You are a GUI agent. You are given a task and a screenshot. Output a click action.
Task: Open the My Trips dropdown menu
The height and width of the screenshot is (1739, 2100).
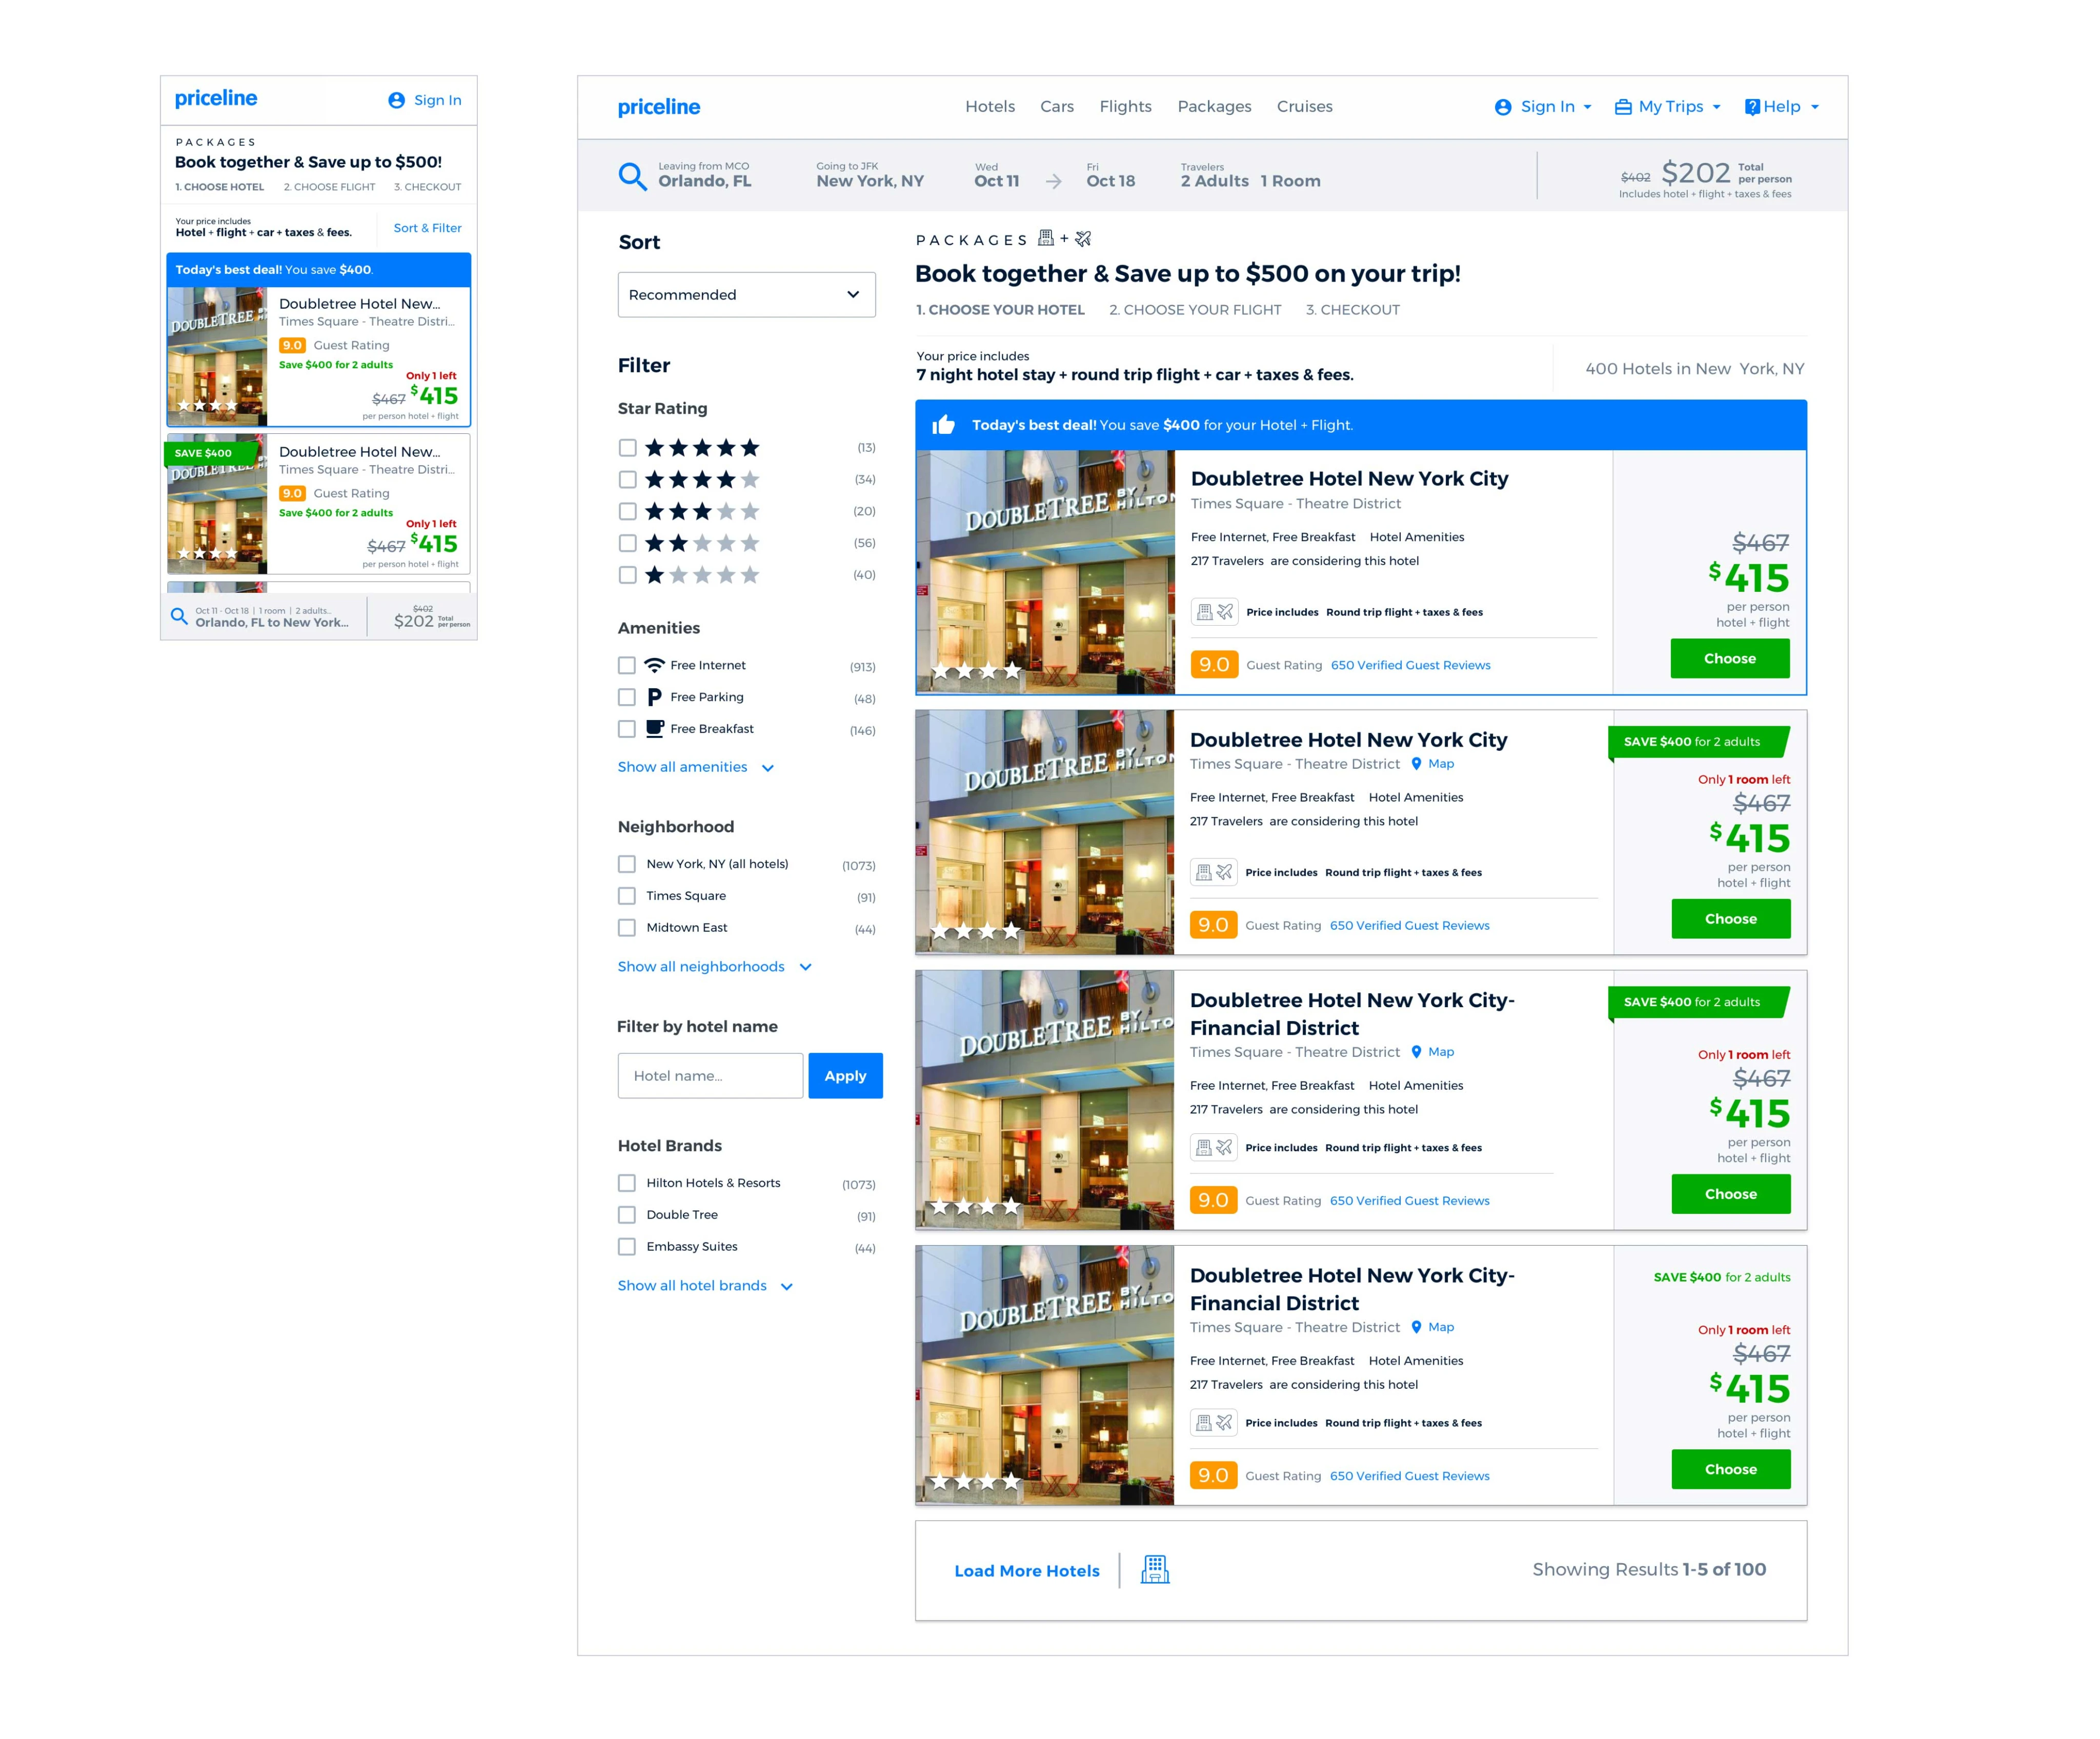point(1668,107)
